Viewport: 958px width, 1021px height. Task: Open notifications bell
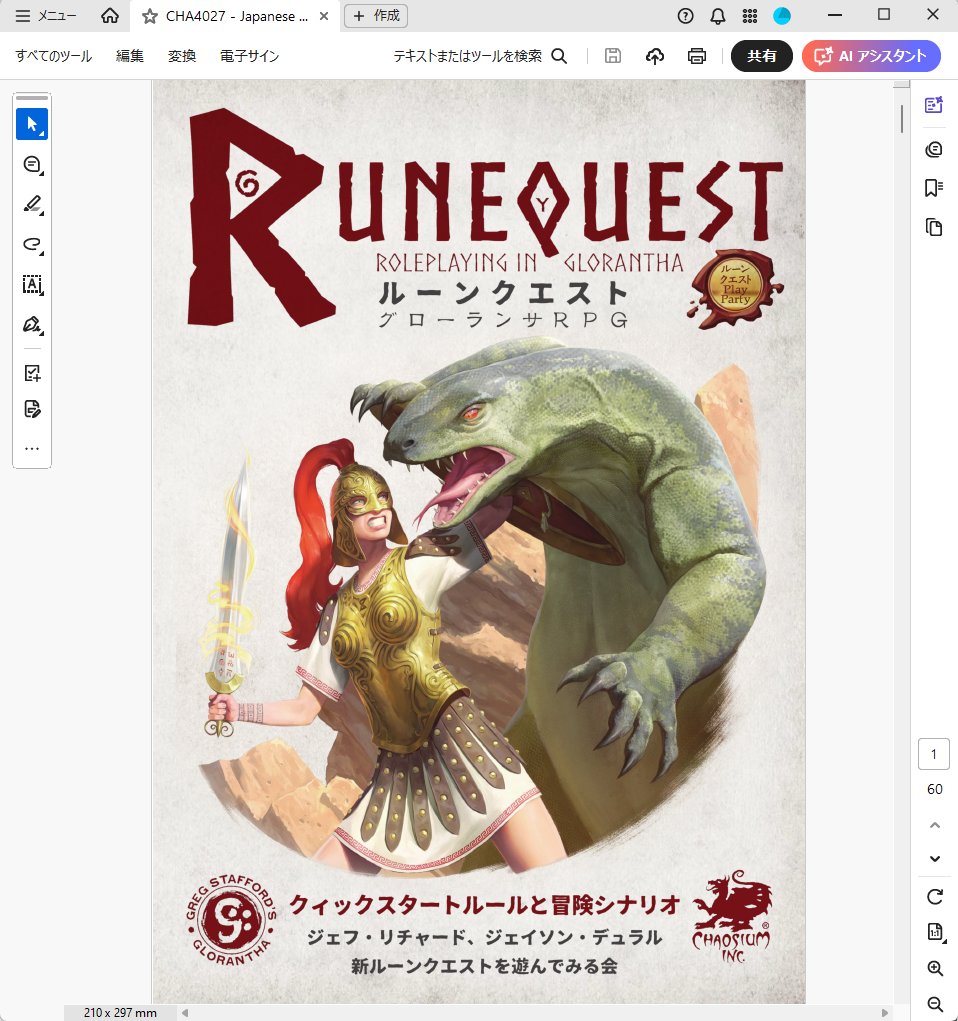(718, 16)
